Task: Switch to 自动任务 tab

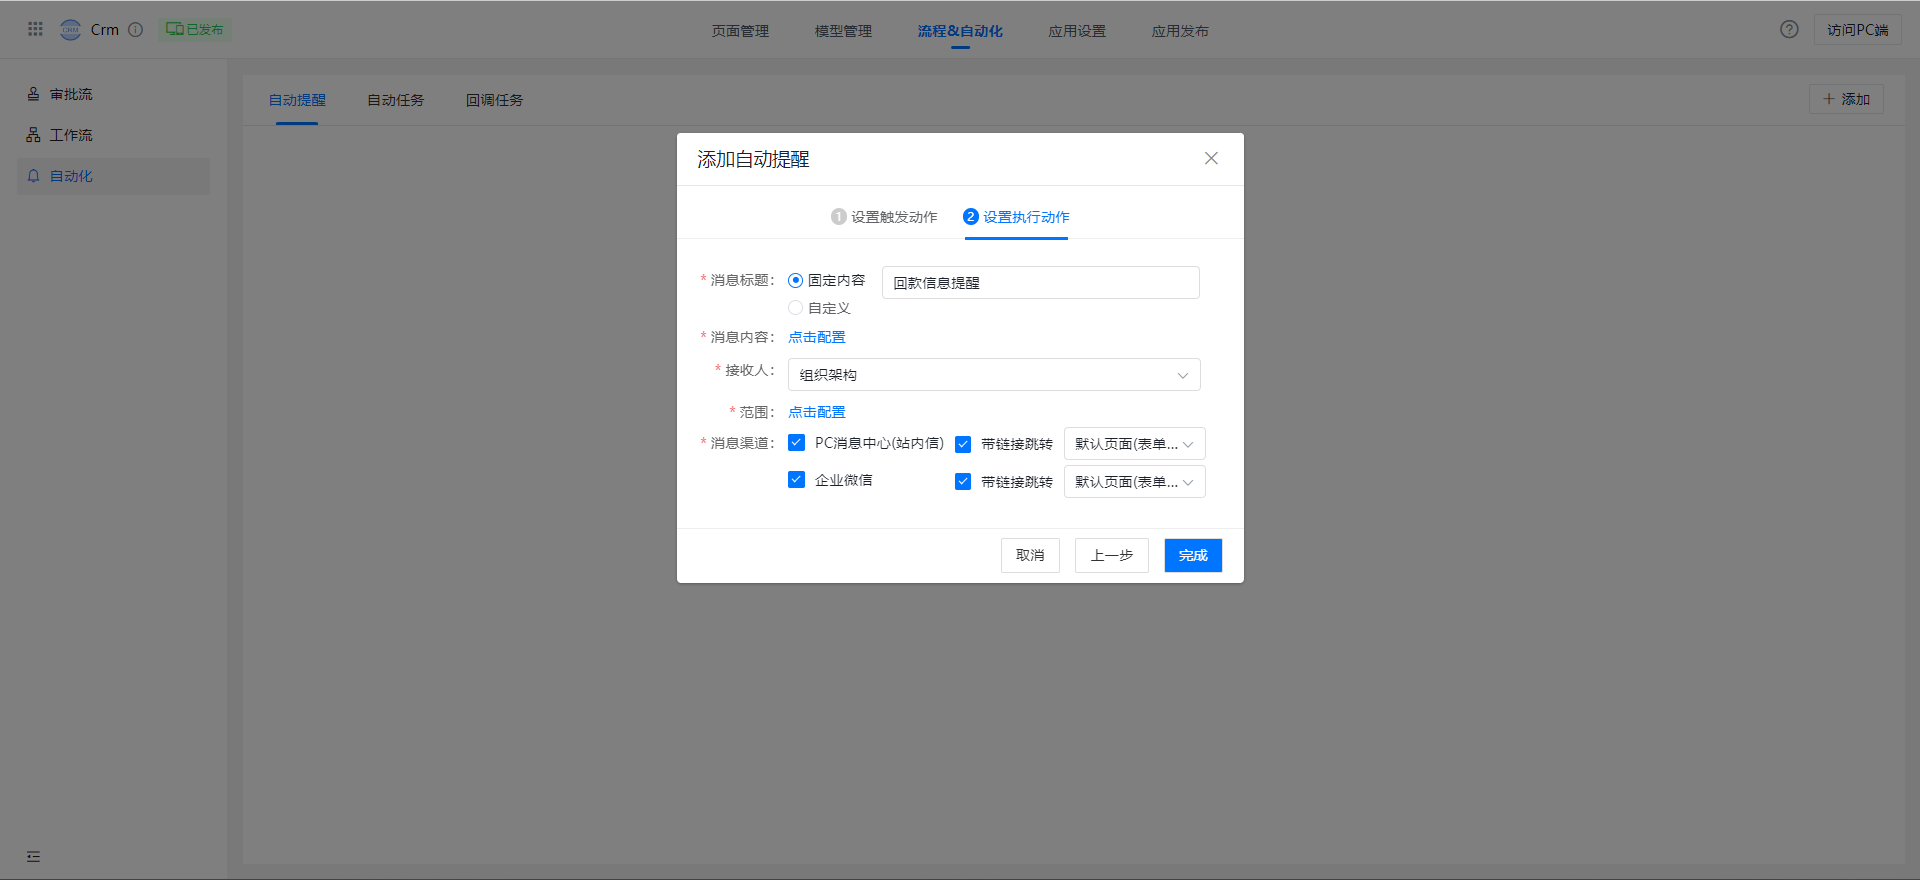Action: (395, 100)
